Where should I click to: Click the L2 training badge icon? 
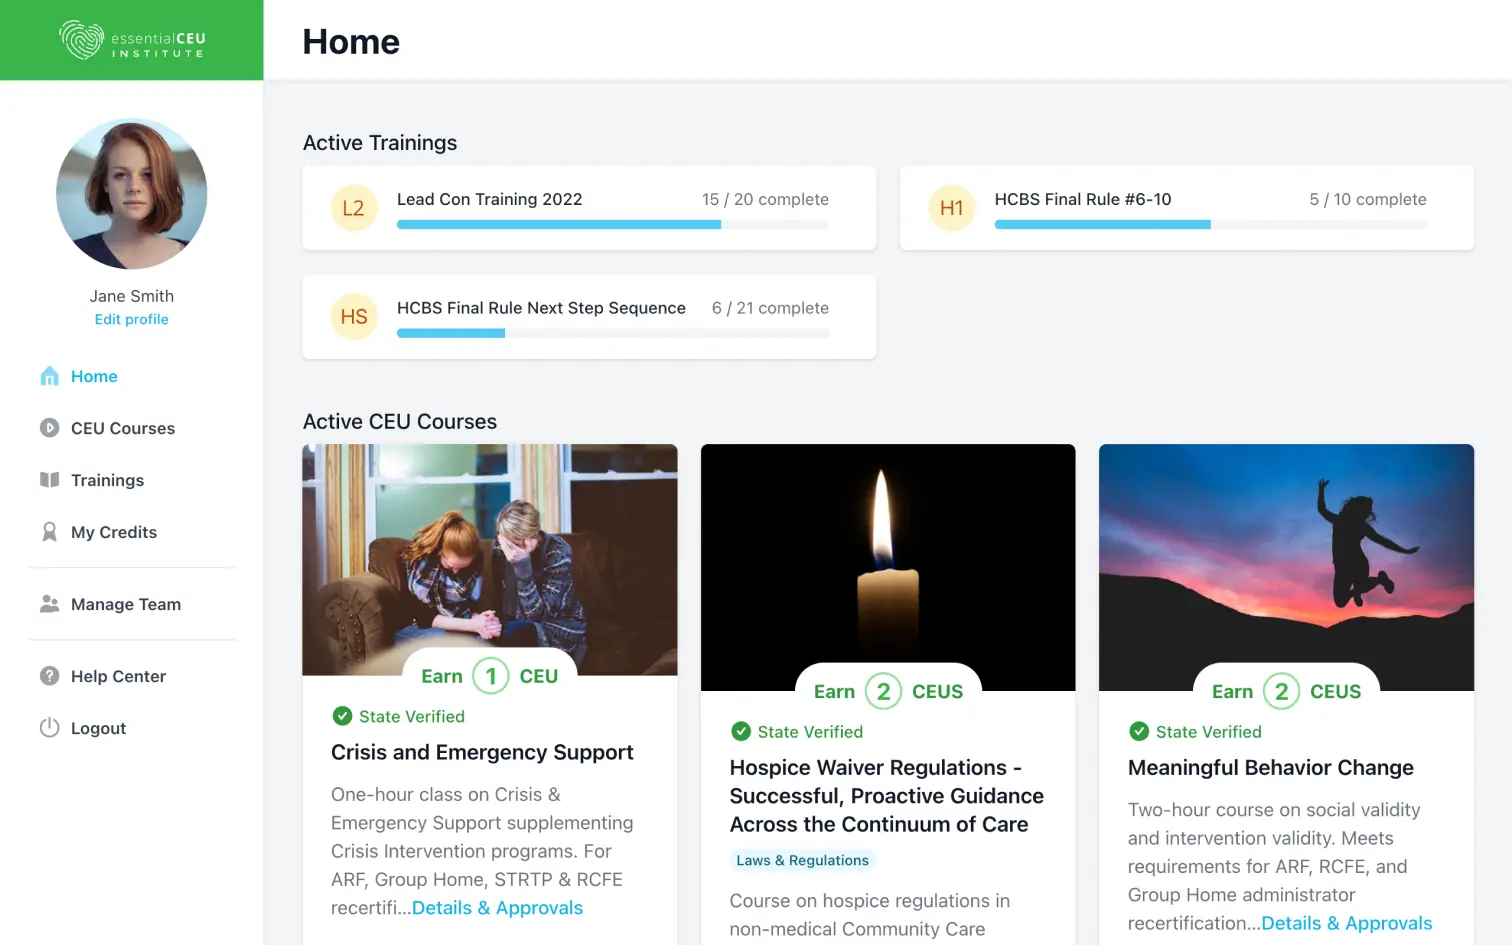click(x=354, y=208)
